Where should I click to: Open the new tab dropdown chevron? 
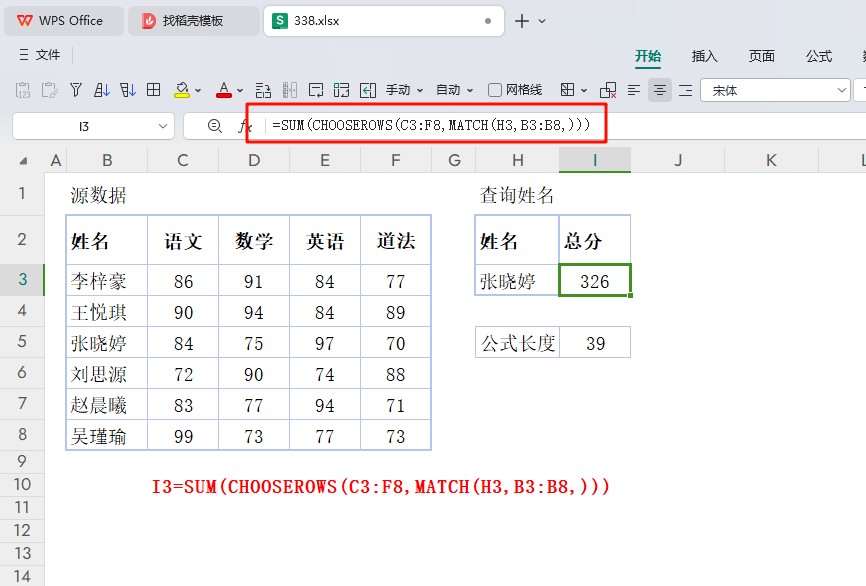pos(542,21)
